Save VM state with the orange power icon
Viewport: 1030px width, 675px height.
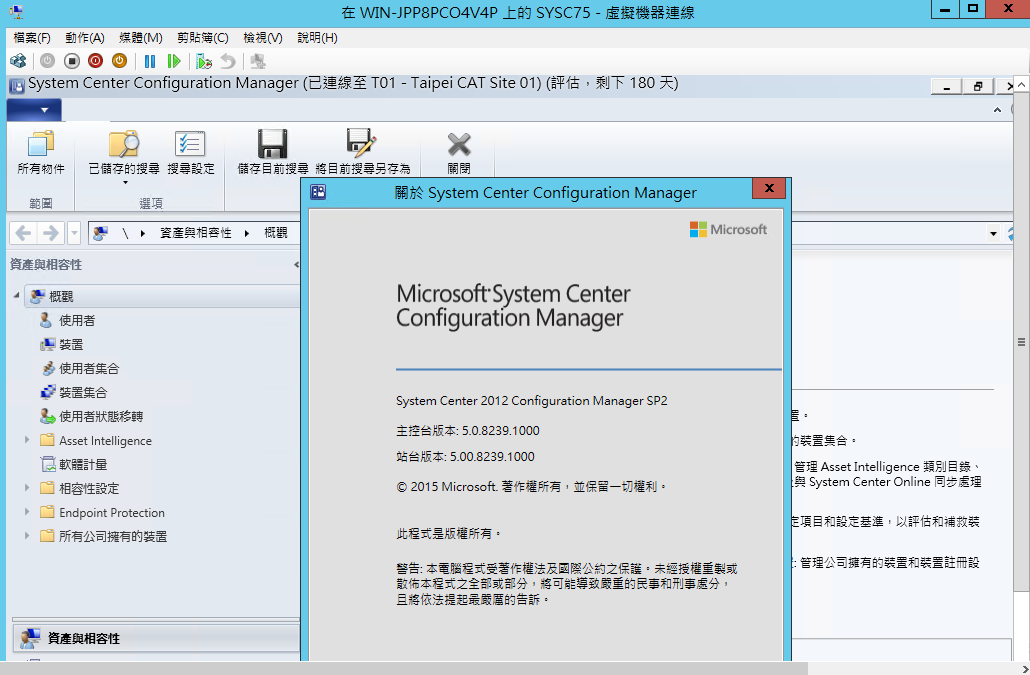120,61
